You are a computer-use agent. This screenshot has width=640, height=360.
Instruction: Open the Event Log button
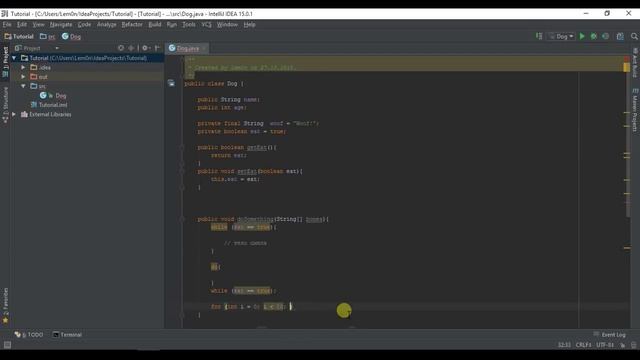pyautogui.click(x=609, y=335)
